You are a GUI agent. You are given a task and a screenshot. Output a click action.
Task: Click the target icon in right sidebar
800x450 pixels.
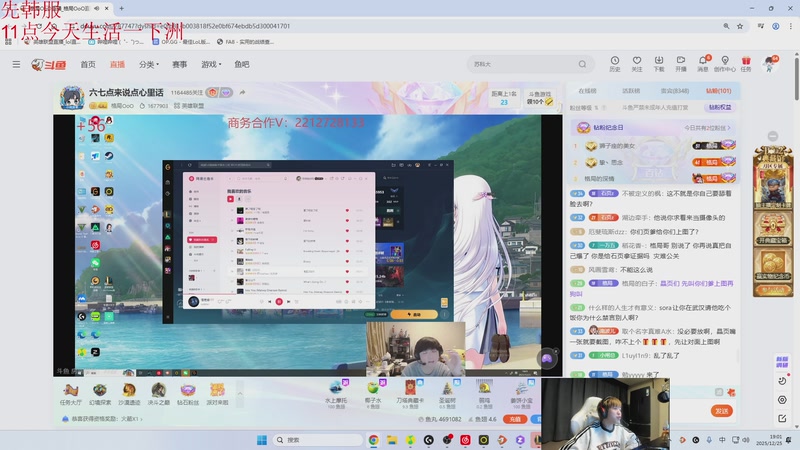[x=782, y=399]
